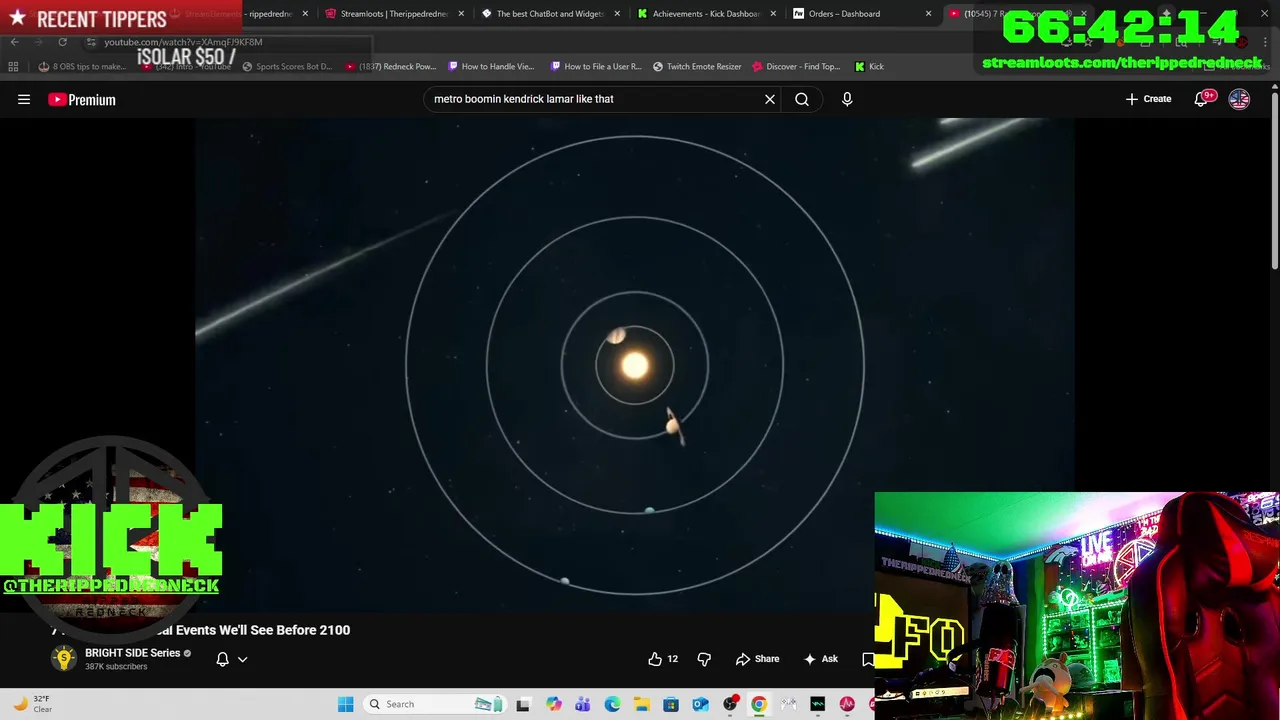The height and width of the screenshot is (720, 1280).
Task: Open File Explorer from taskbar
Action: click(x=641, y=704)
